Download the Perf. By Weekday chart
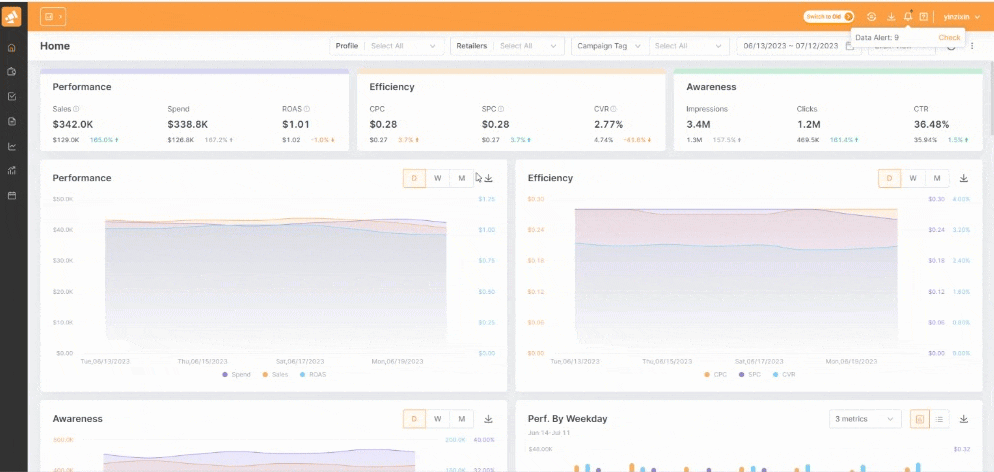 [x=963, y=419]
